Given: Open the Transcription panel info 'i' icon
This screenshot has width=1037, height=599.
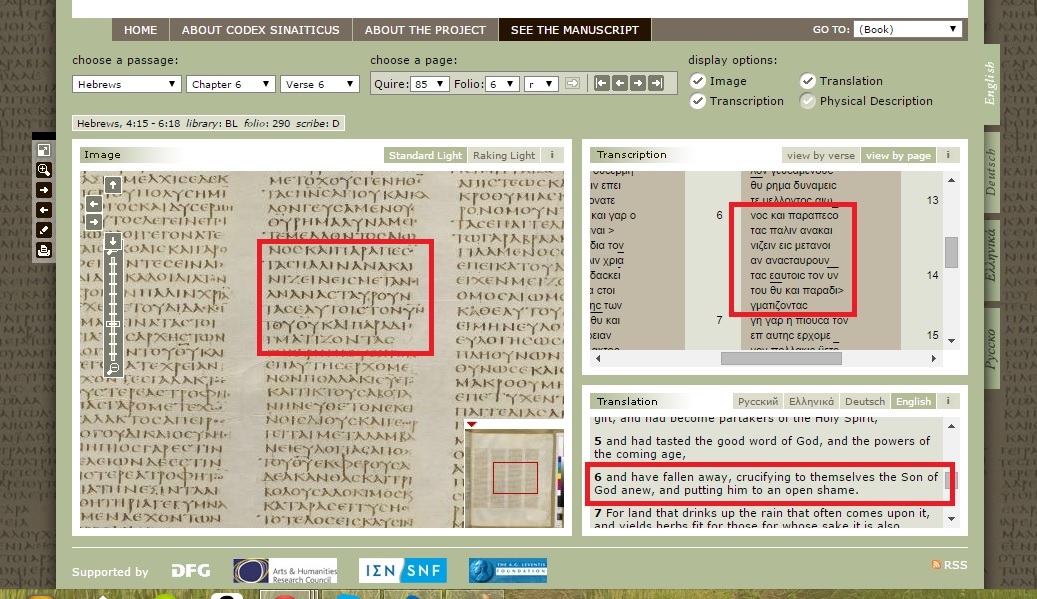Looking at the screenshot, I should click(948, 155).
